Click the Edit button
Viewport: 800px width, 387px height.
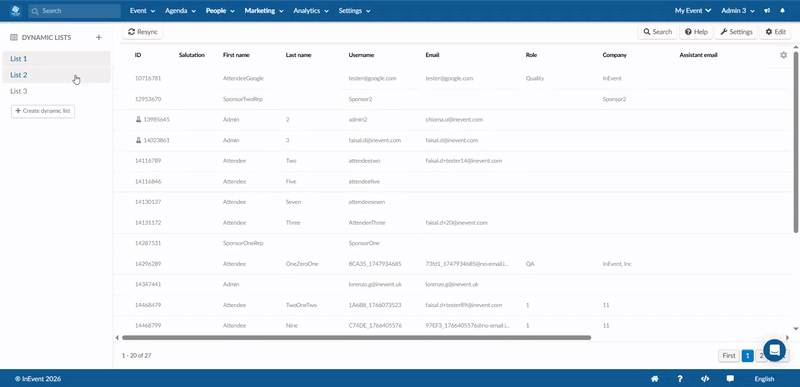coord(775,32)
